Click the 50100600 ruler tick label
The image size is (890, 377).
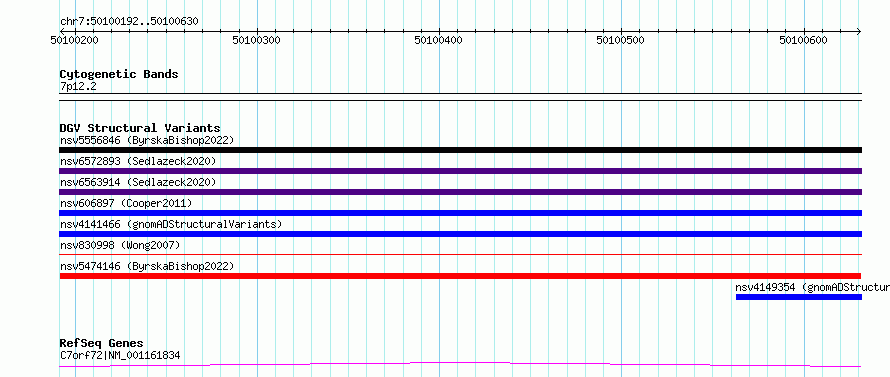[x=803, y=40]
